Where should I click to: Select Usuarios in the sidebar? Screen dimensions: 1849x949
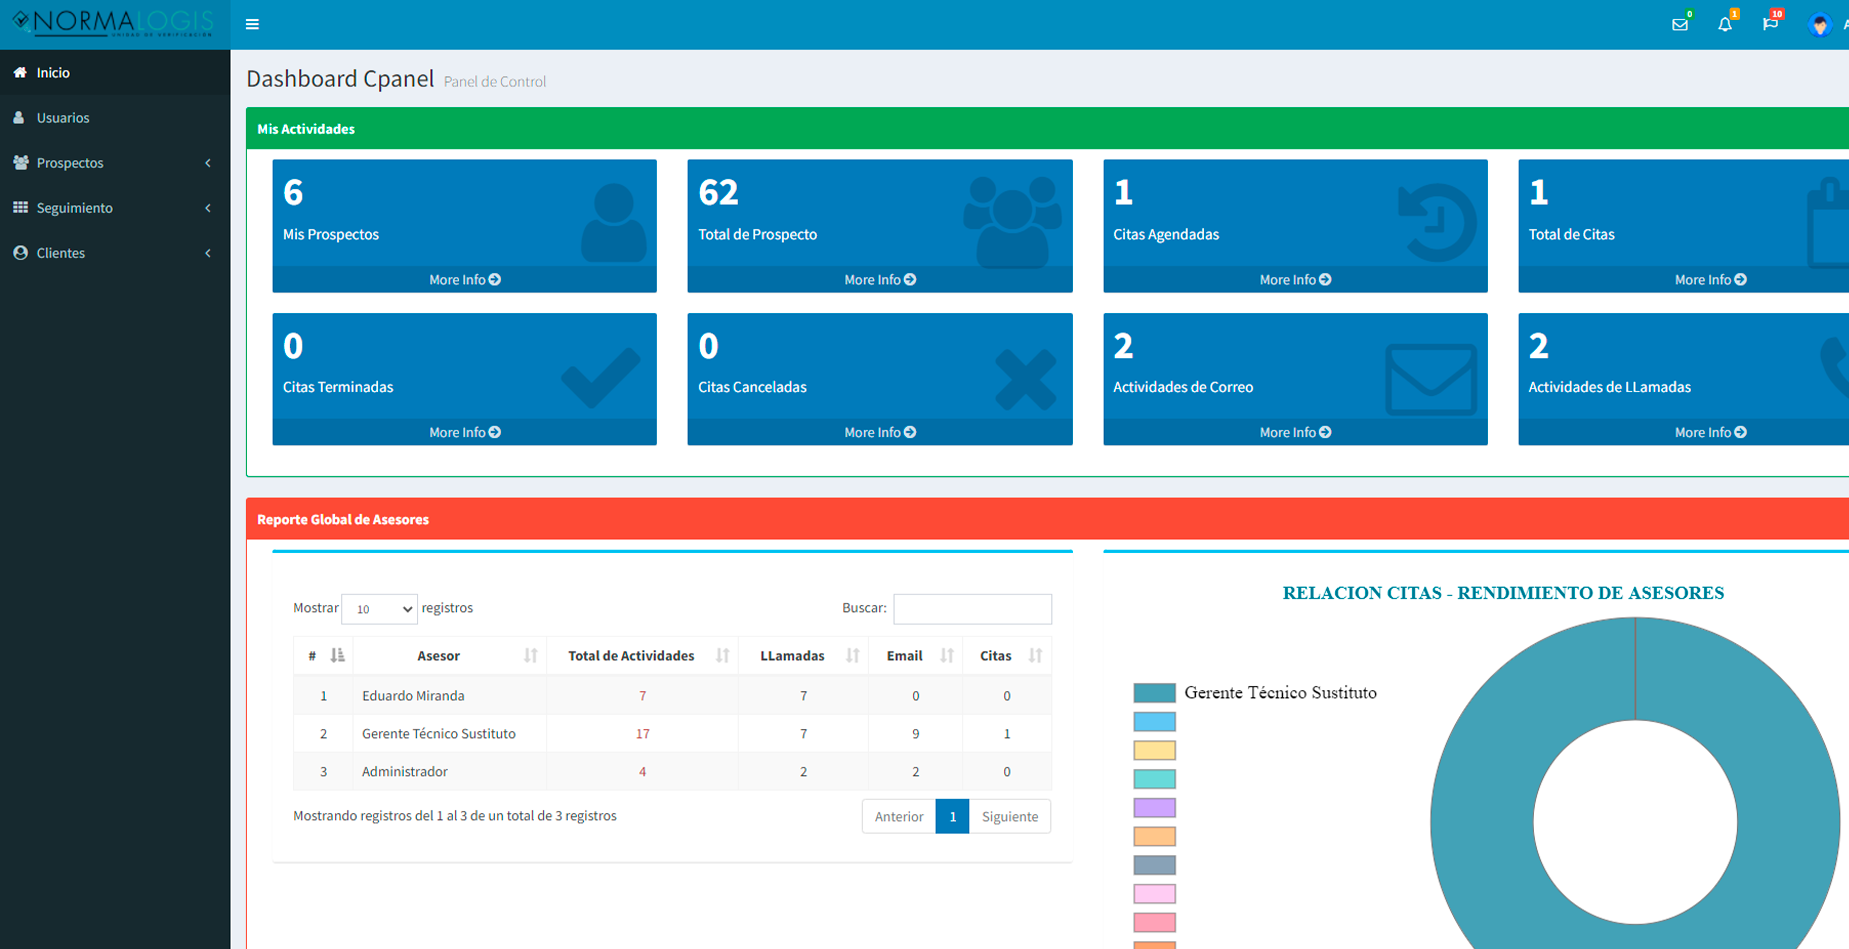pos(63,118)
